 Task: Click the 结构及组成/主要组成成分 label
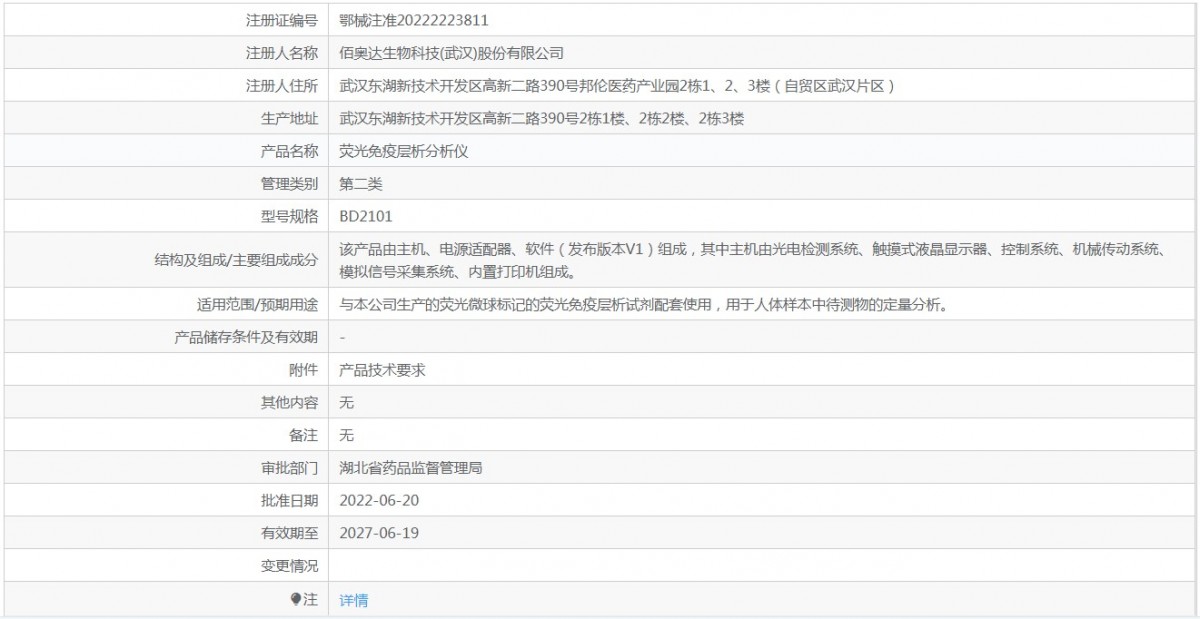tap(238, 260)
